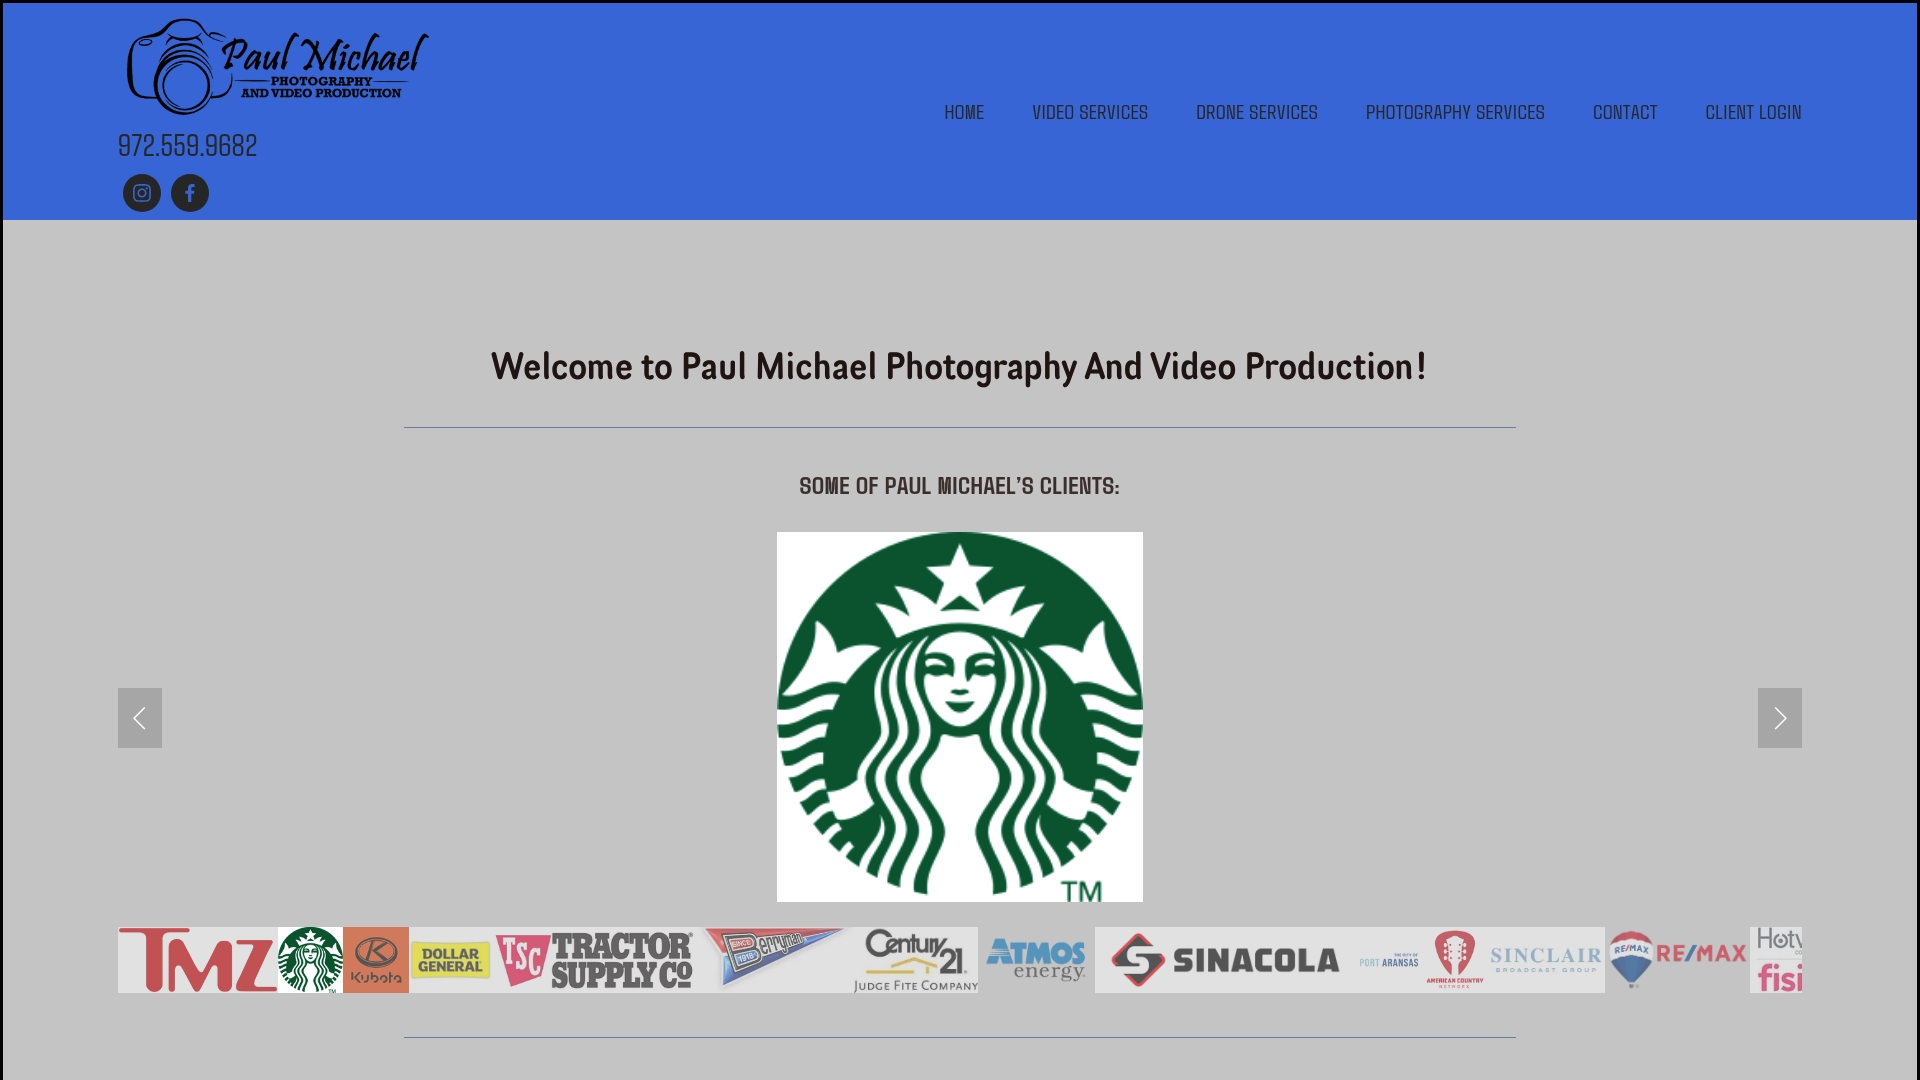The image size is (1920, 1080).
Task: Select the Berryman logo thumbnail
Action: (x=774, y=960)
